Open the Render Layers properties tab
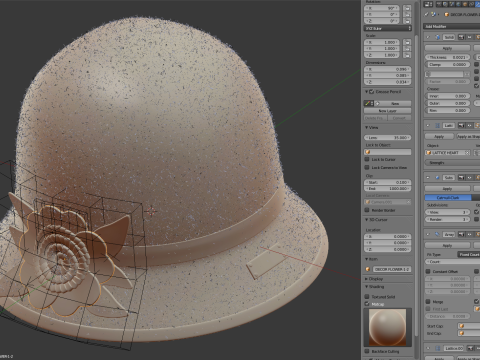The width and height of the screenshot is (480, 360). (445, 4)
